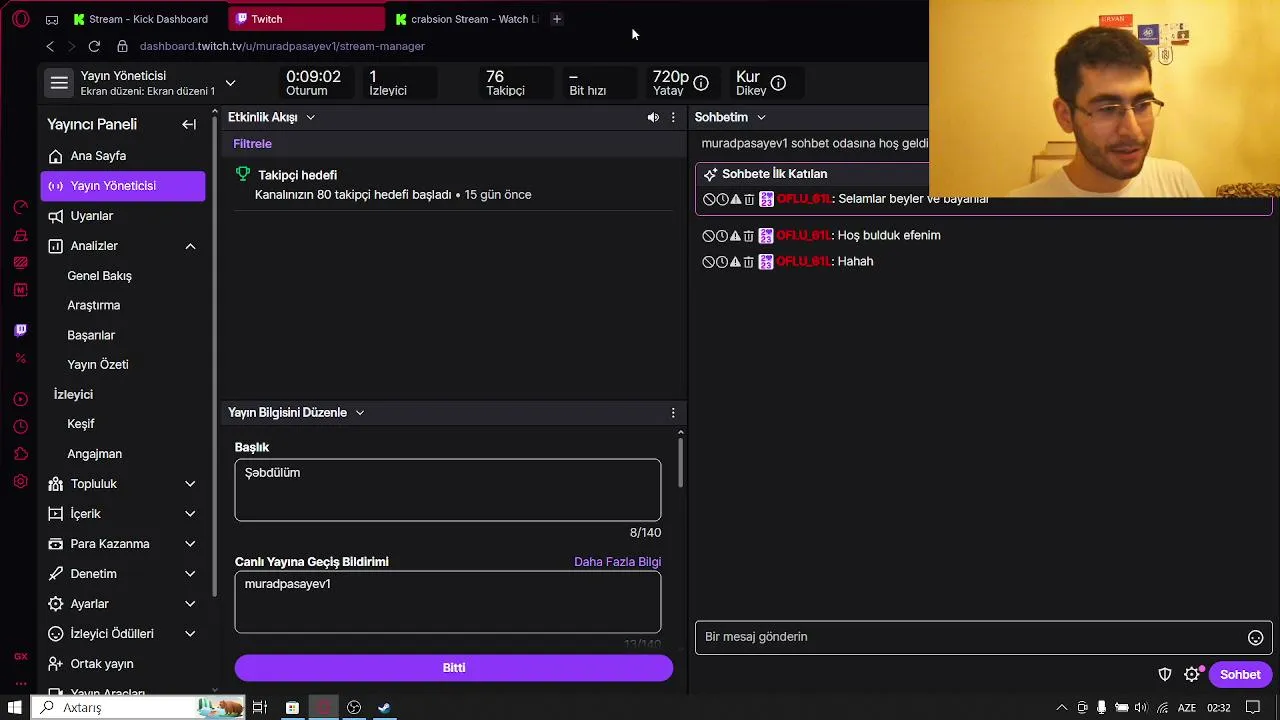
Task: Select the Twitch browser tab
Action: [306, 19]
